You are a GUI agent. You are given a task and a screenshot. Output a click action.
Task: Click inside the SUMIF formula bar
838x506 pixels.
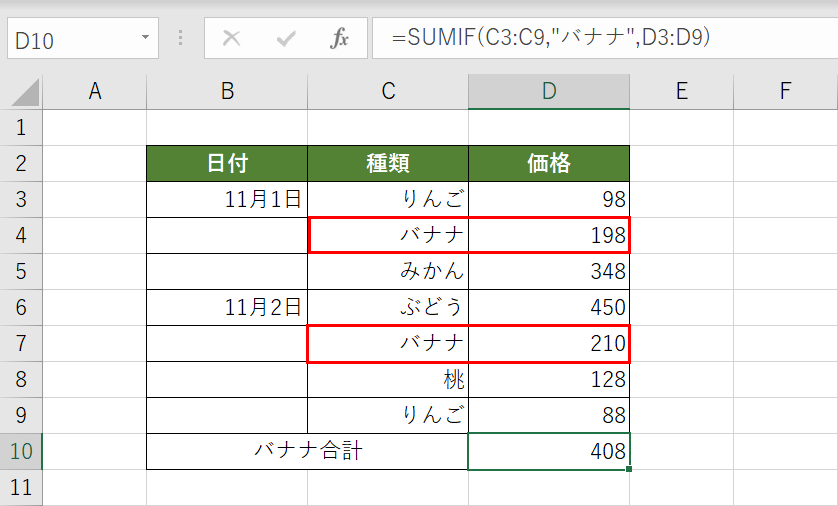pos(600,39)
